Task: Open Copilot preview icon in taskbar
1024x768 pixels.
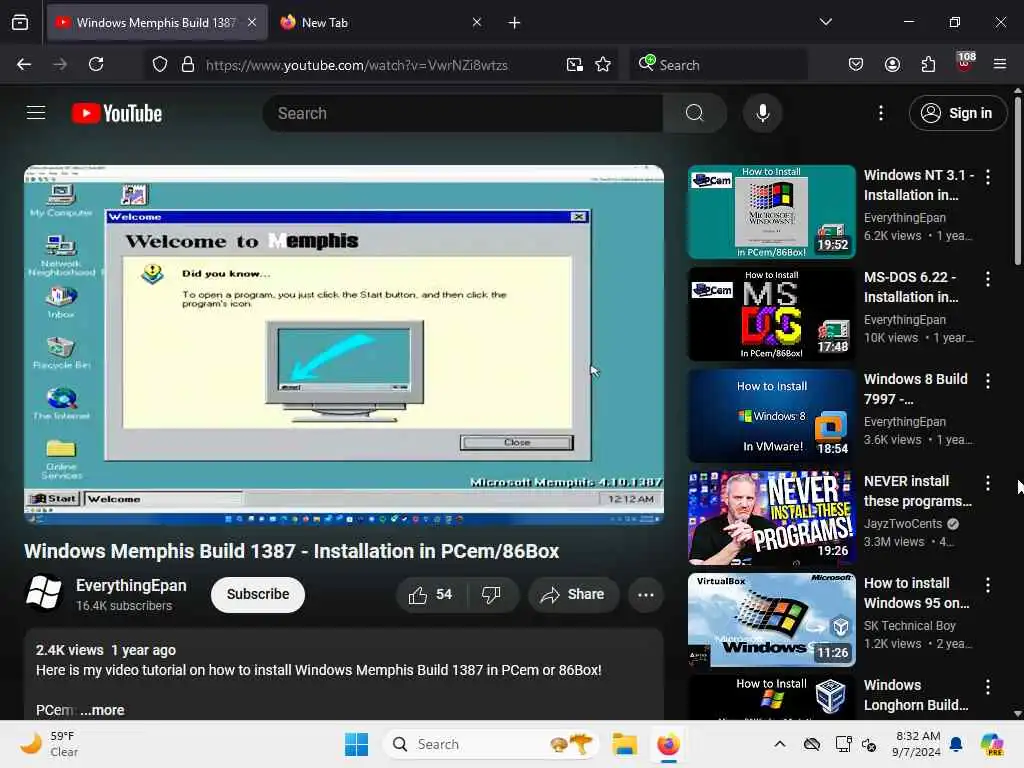Action: (992, 744)
